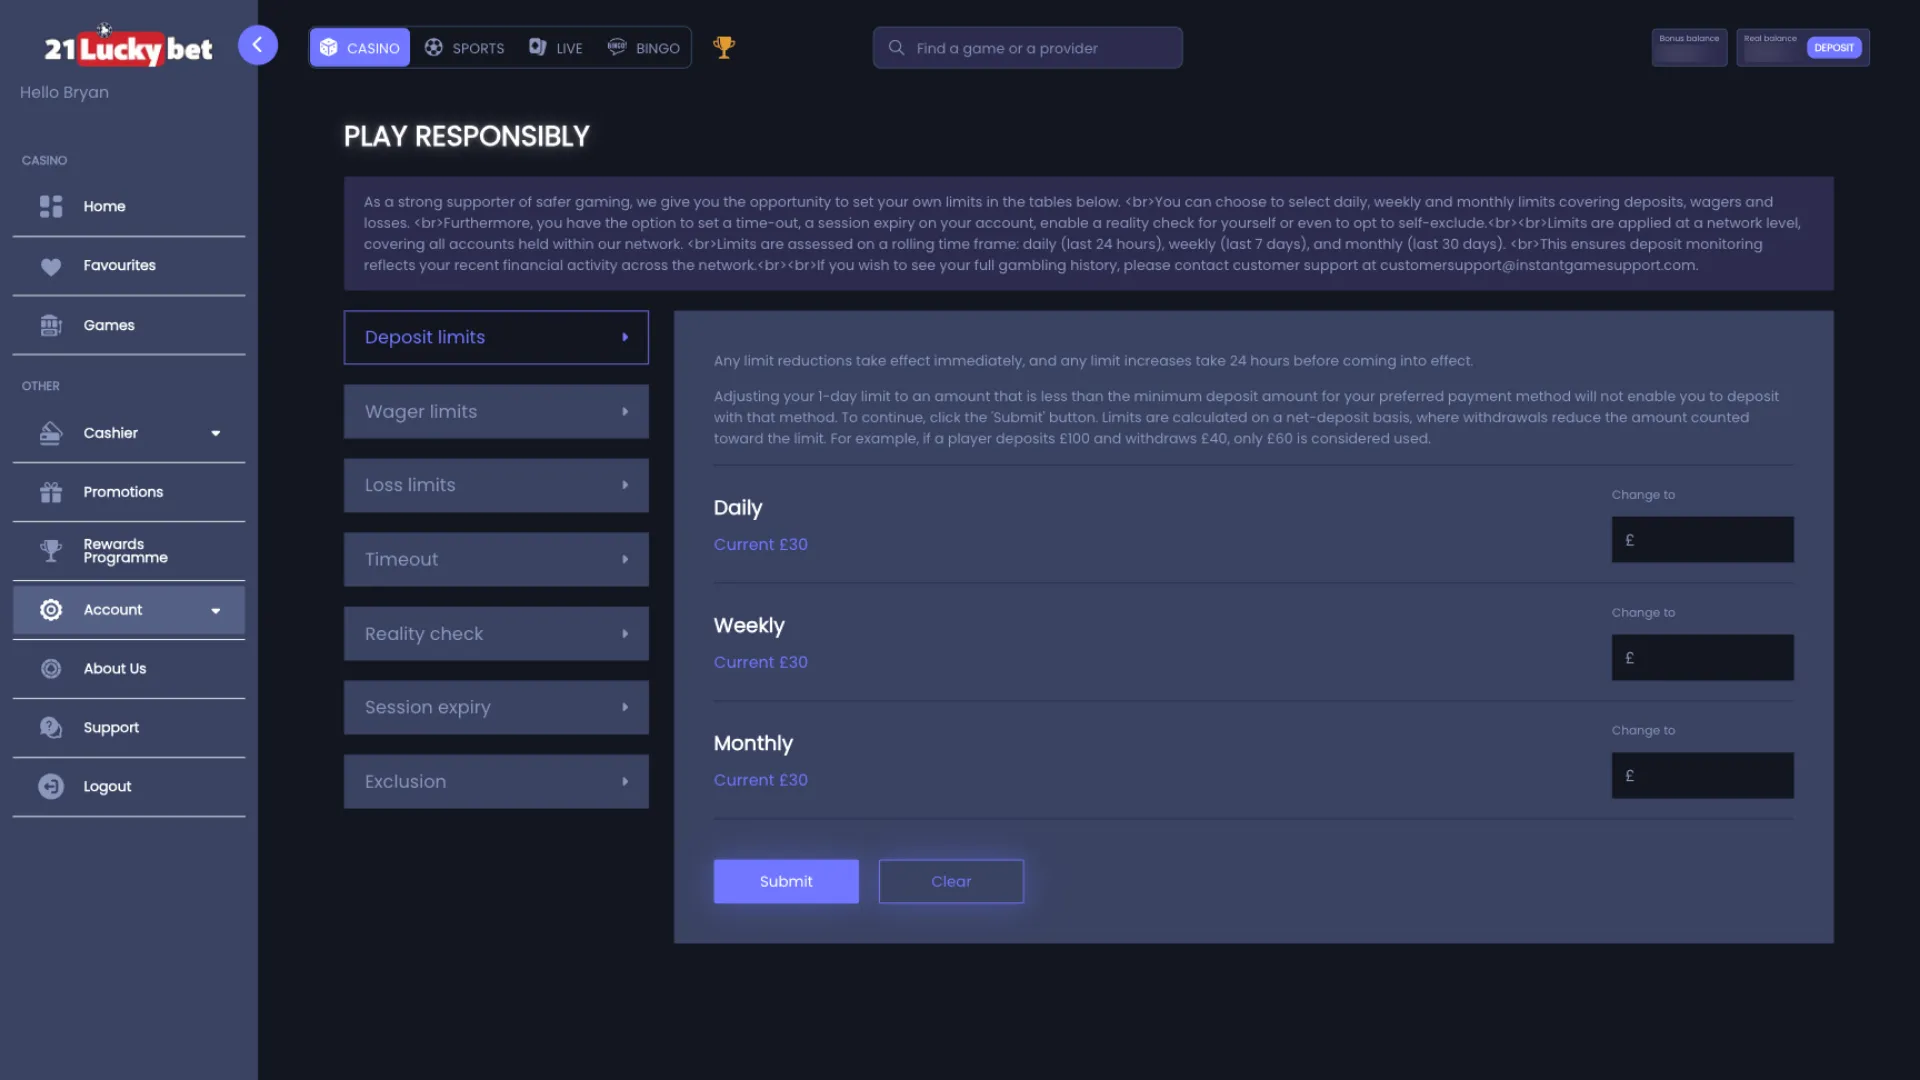Screen dimensions: 1920x1080
Task: Click the Logout icon in sidebar
Action: coord(51,786)
